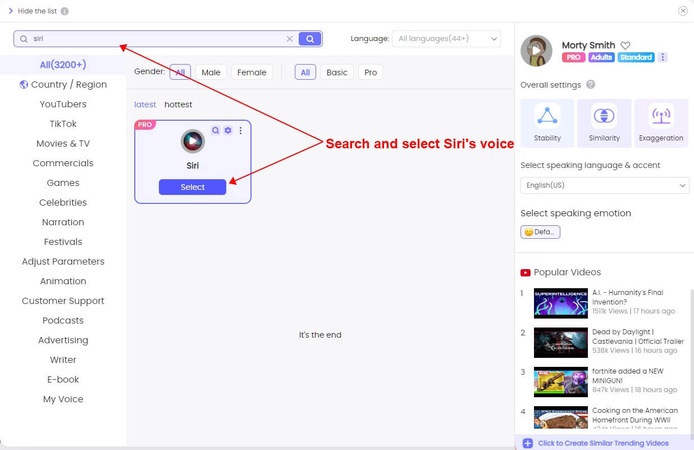694x450 pixels.
Task: Filter voices by Female gender
Action: coord(252,72)
